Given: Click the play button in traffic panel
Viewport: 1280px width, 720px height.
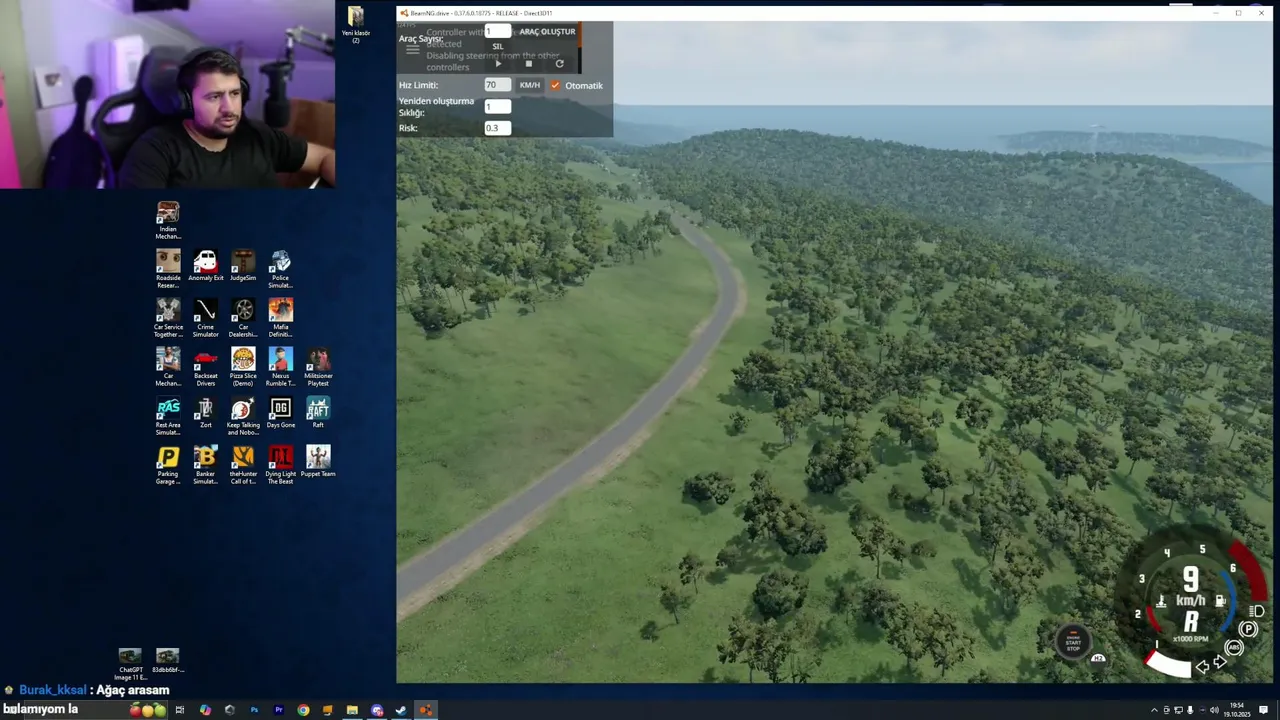Looking at the screenshot, I should point(498,64).
